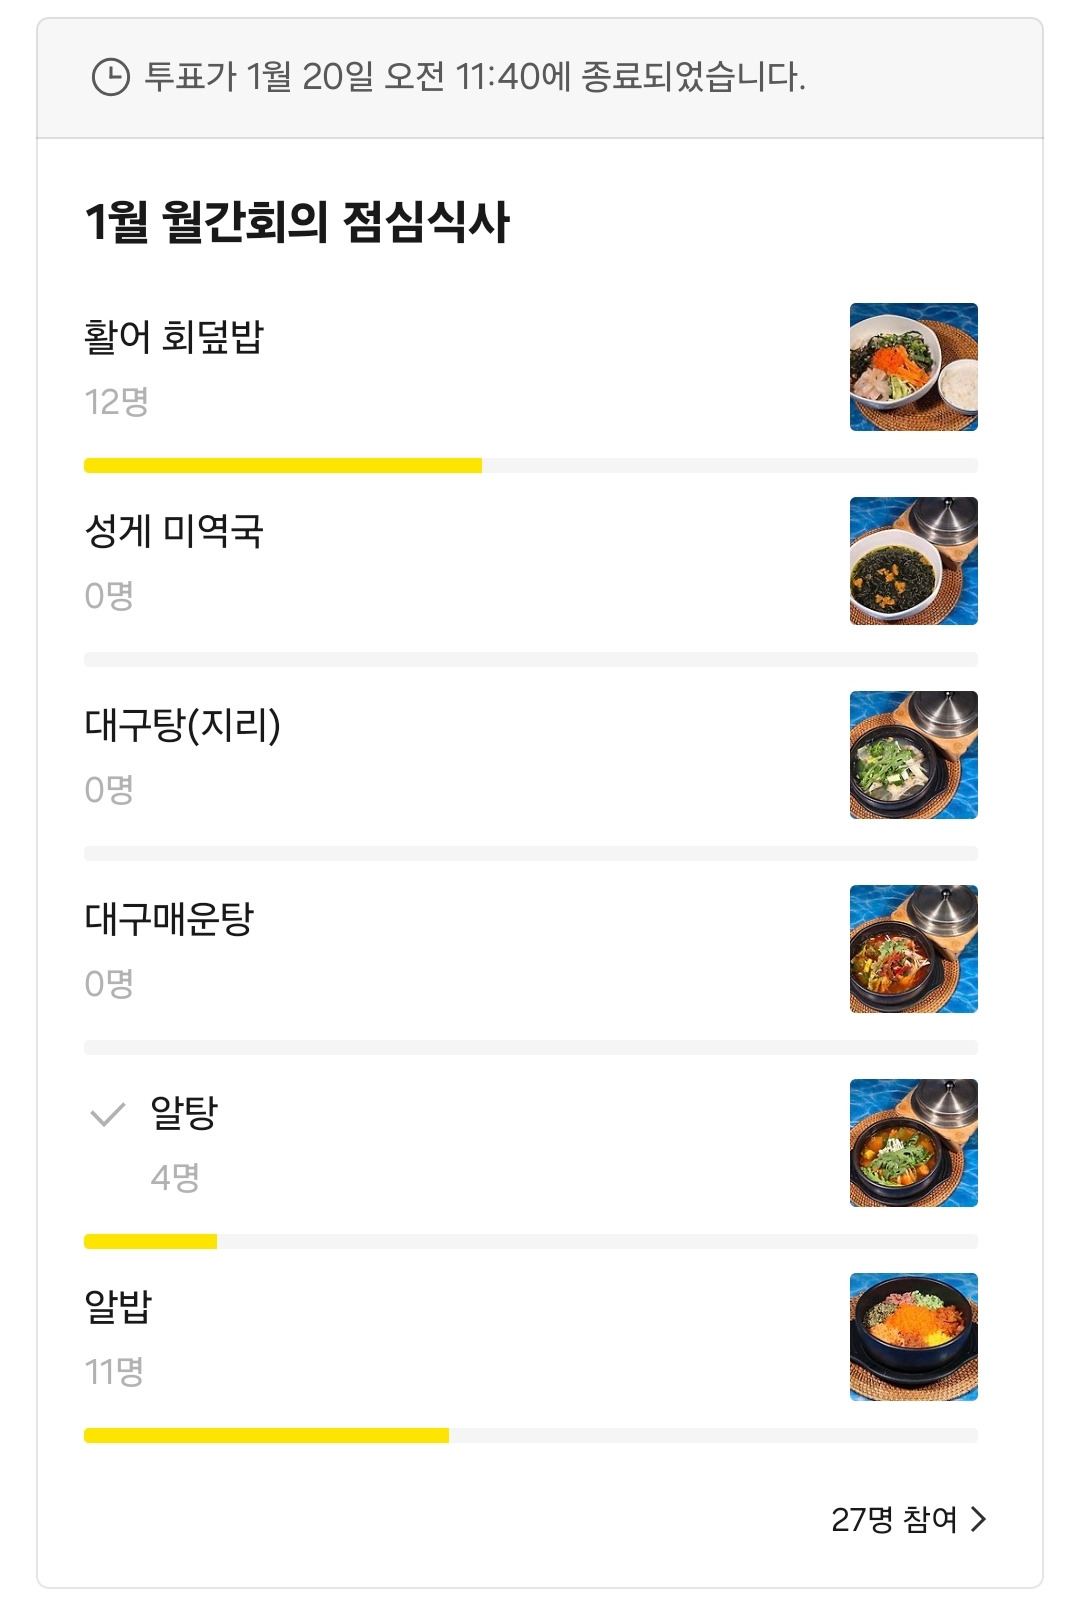Open the 성게 미역국 food photo
This screenshot has width=1080, height=1612.
914,561
